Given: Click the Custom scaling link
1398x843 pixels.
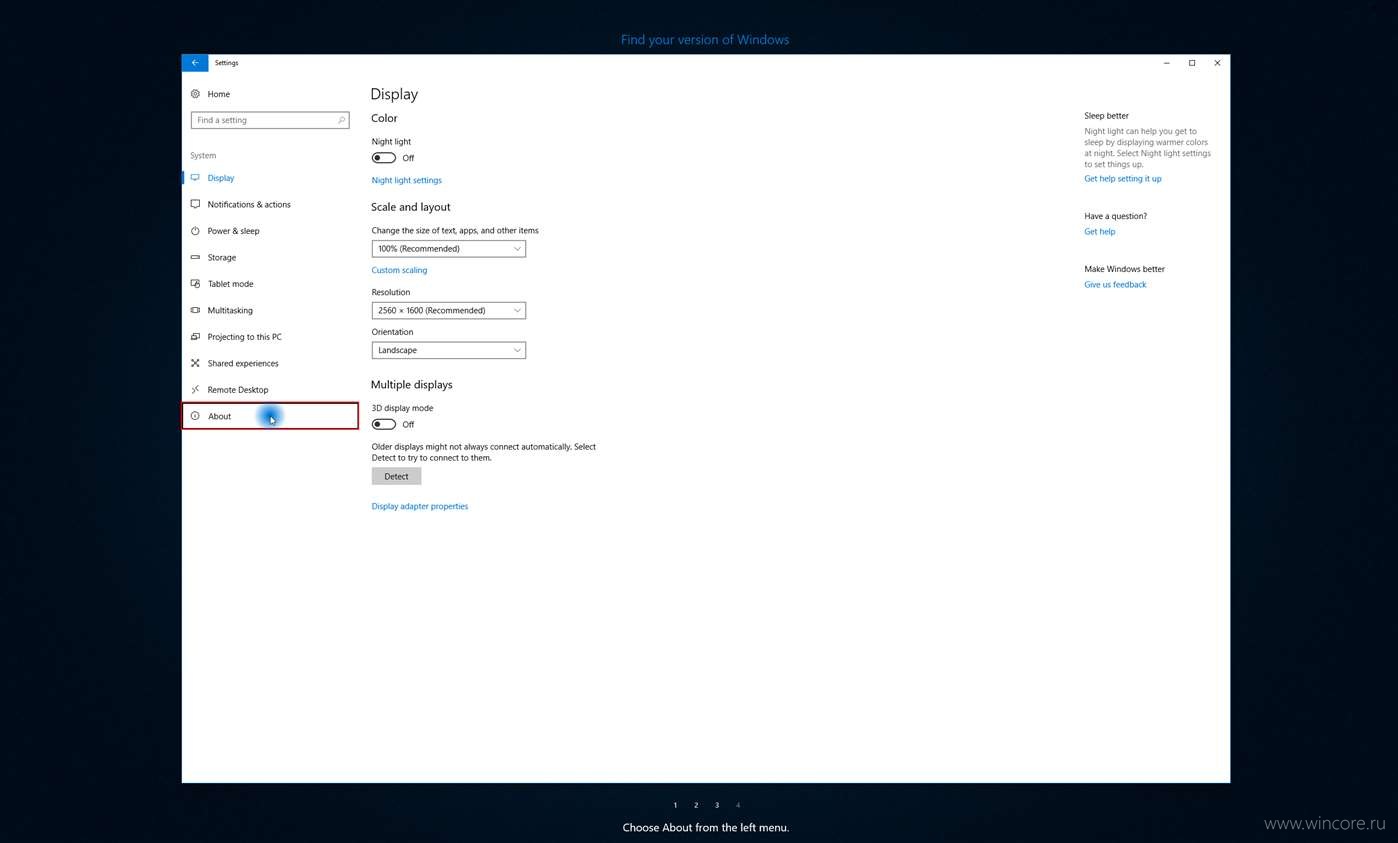Looking at the screenshot, I should [x=399, y=270].
